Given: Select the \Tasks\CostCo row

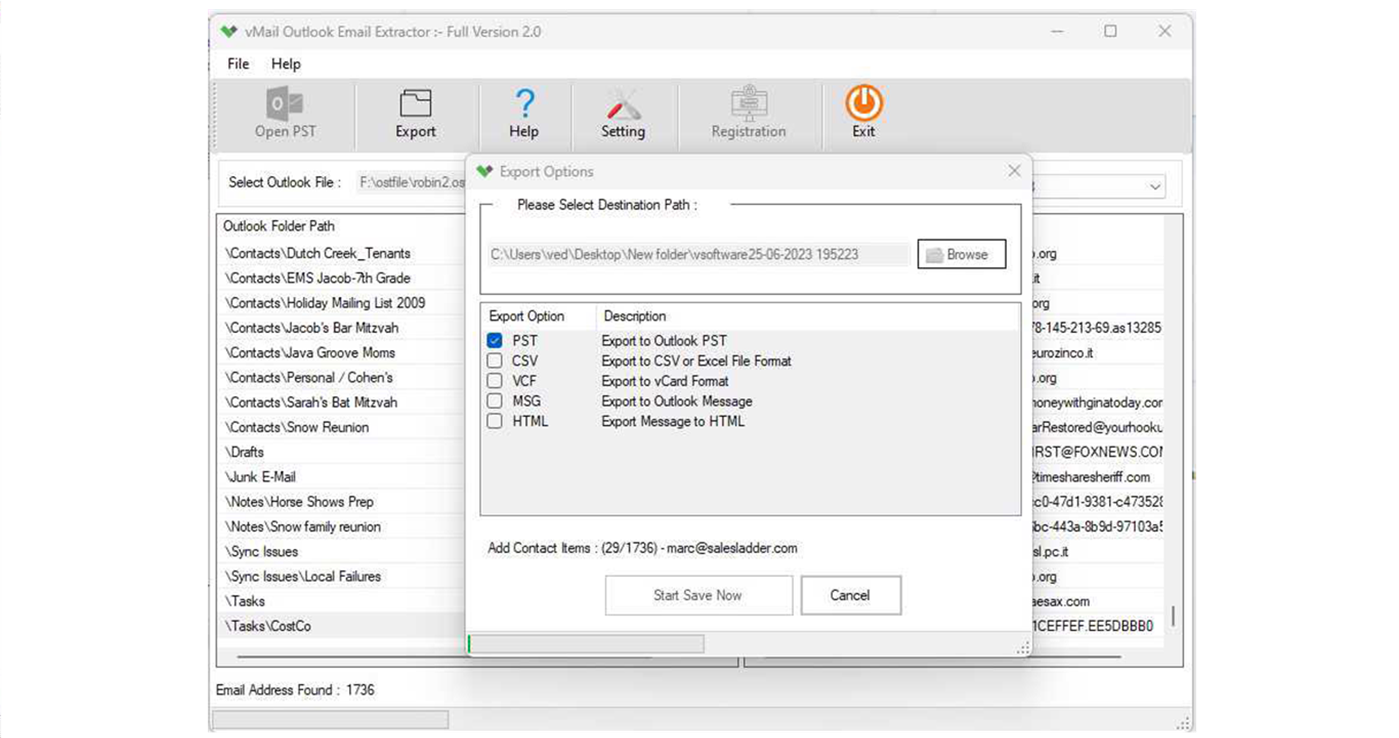Looking at the screenshot, I should point(341,626).
